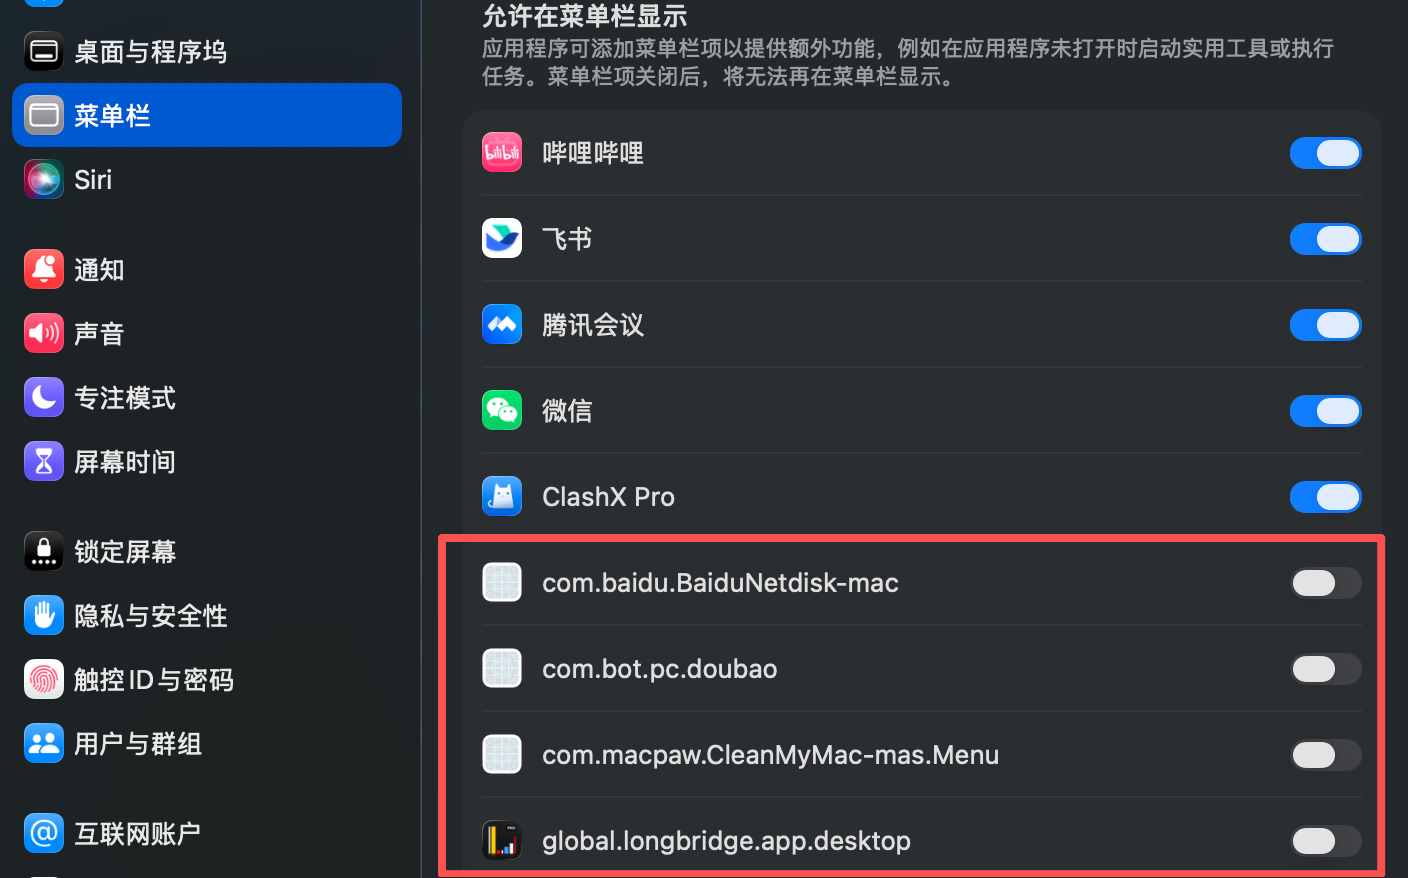Turn off the 飞书 toggle

pos(1326,239)
